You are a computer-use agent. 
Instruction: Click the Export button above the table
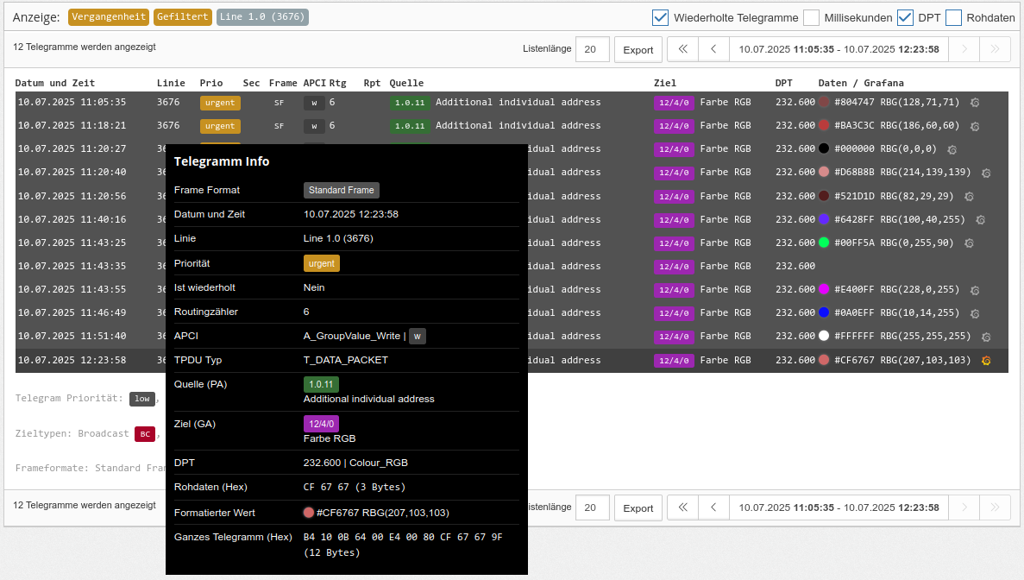click(x=638, y=50)
